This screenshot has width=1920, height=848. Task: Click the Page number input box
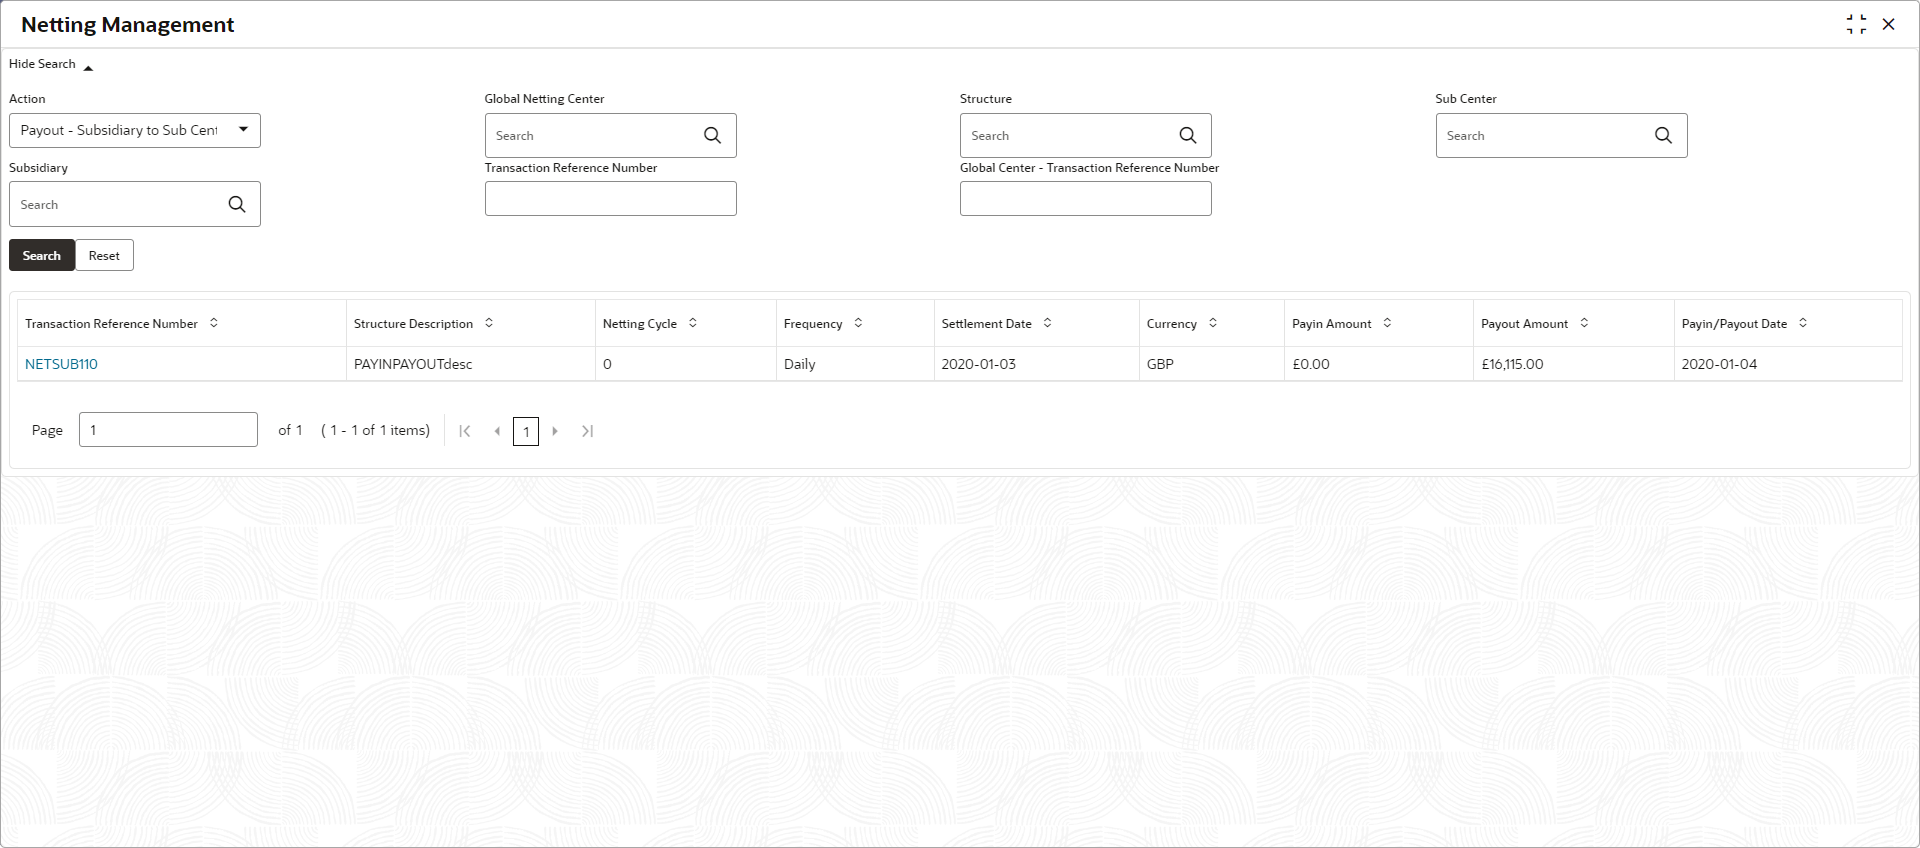pyautogui.click(x=168, y=430)
